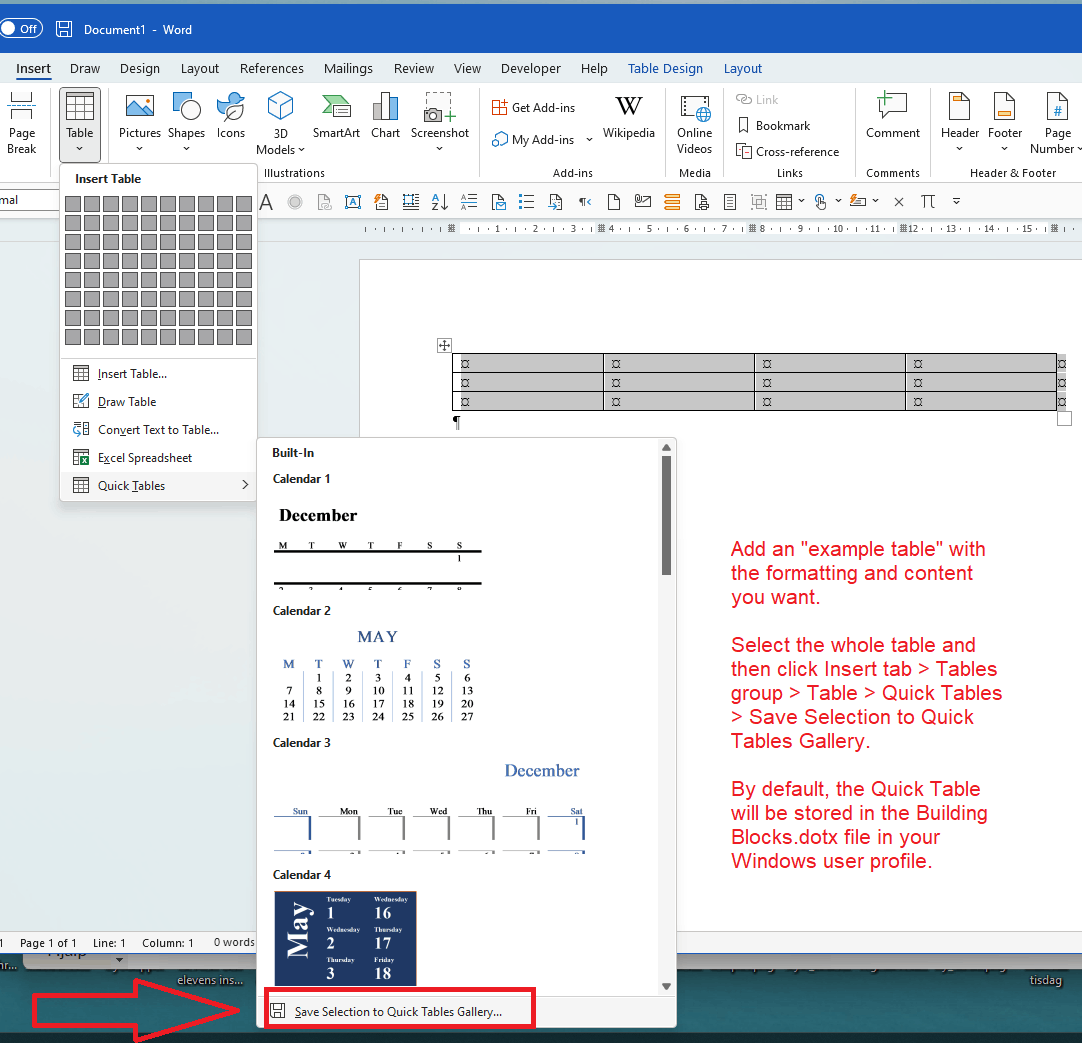Open the style name box showing 'mal'
Viewport: 1082px width, 1043px height.
[29, 200]
